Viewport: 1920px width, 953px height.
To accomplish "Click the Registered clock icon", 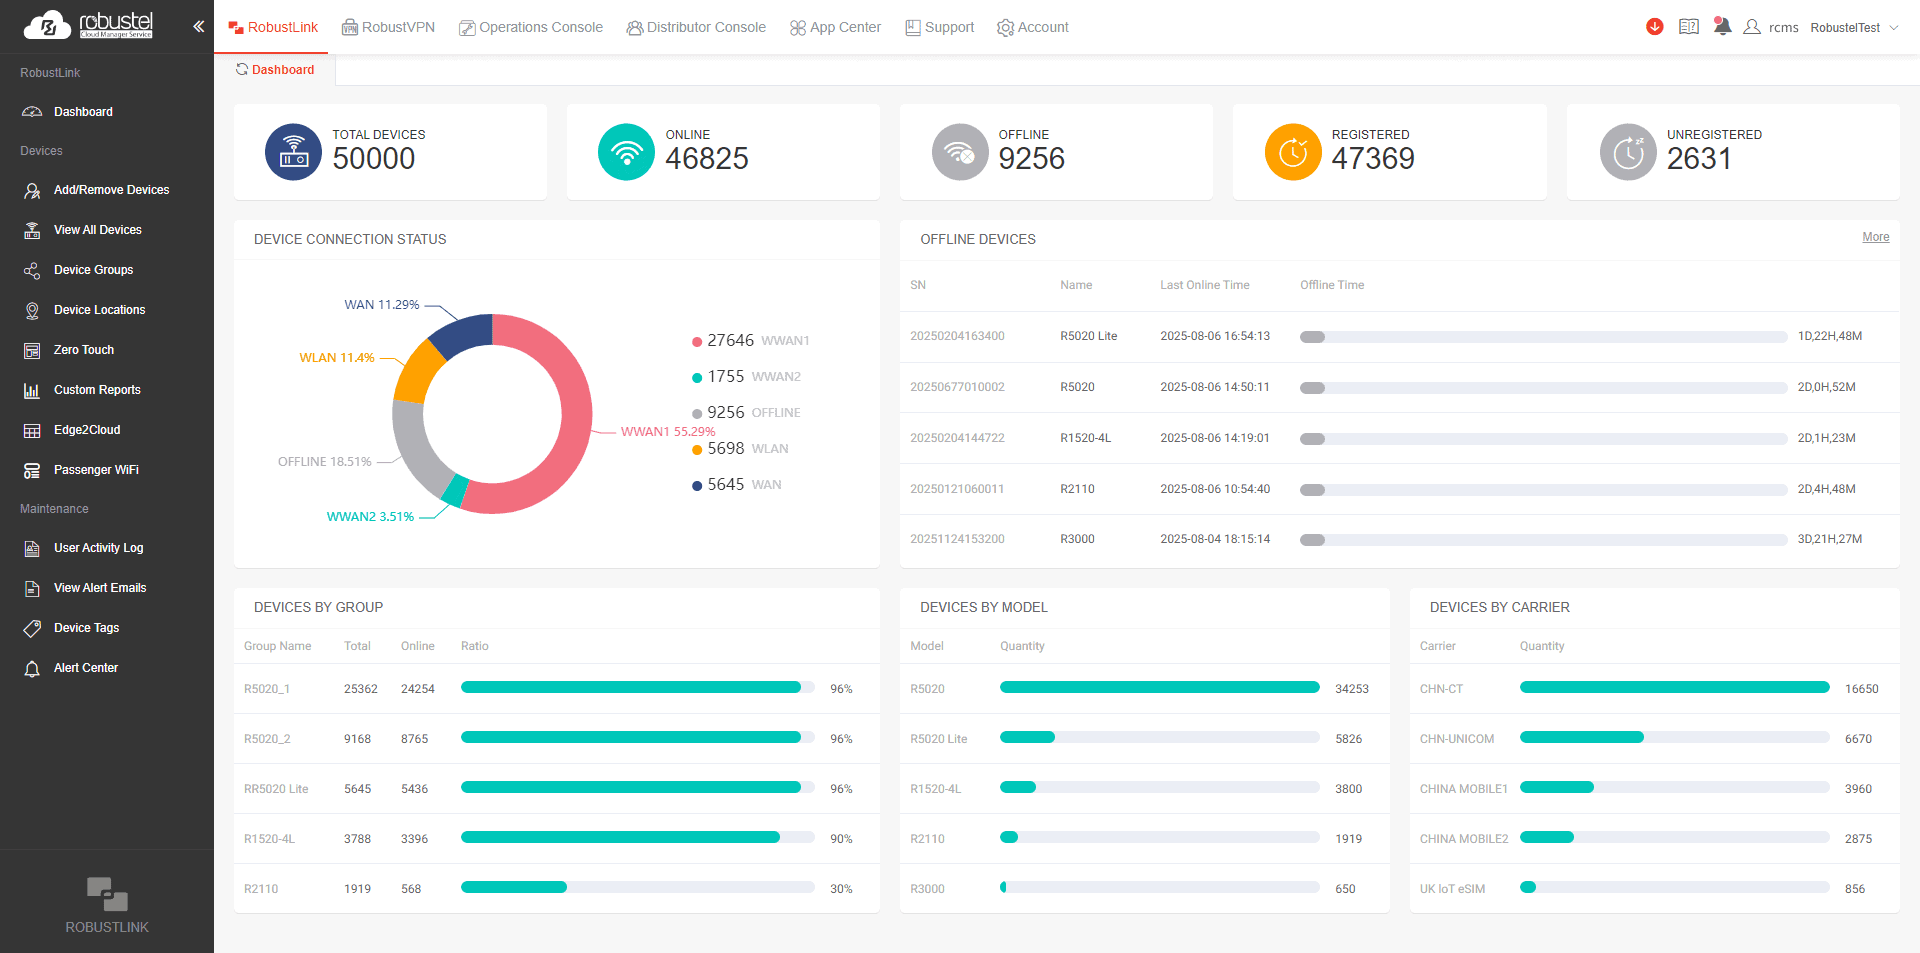I will pos(1293,152).
